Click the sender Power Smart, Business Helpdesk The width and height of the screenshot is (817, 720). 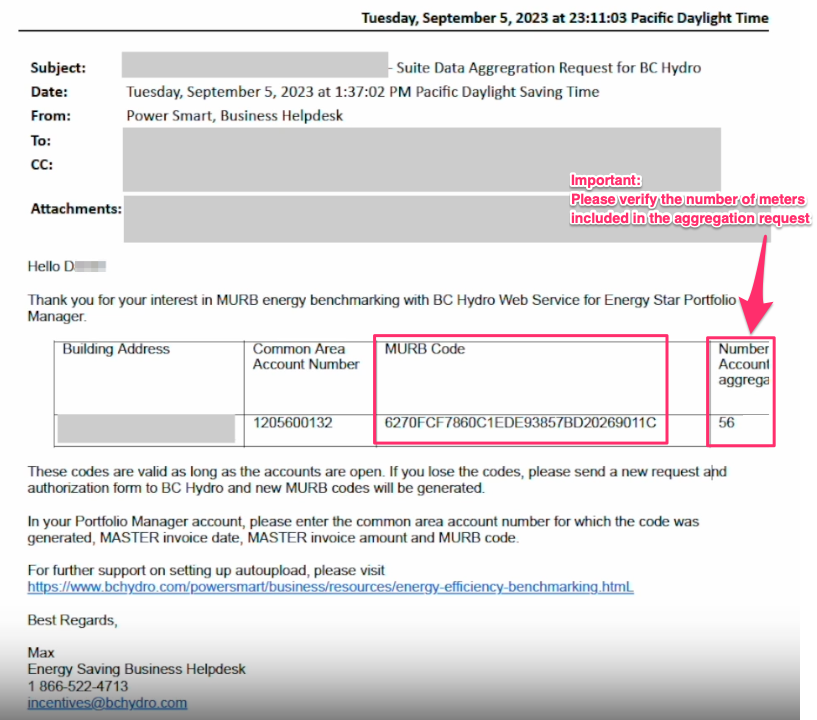tap(234, 116)
